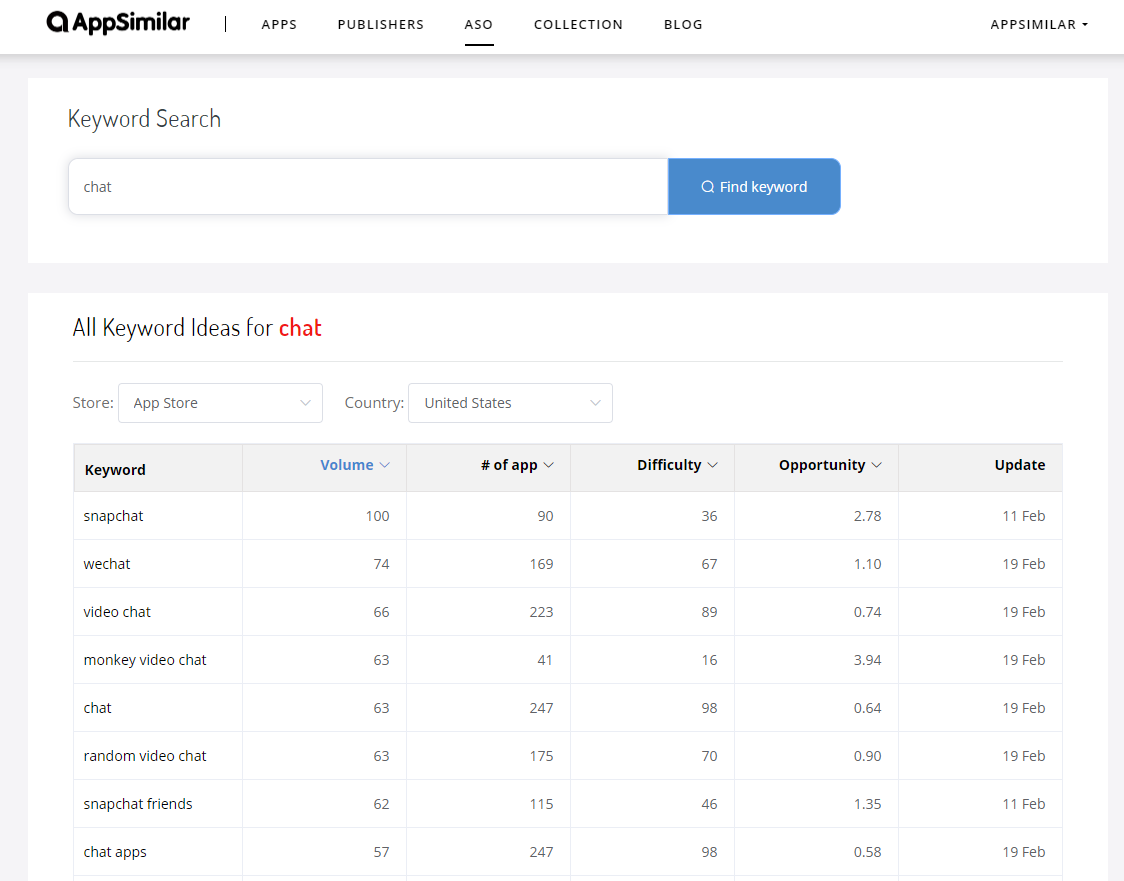The height and width of the screenshot is (881, 1124).
Task: Open the Store dropdown showing App Store
Action: coord(220,402)
